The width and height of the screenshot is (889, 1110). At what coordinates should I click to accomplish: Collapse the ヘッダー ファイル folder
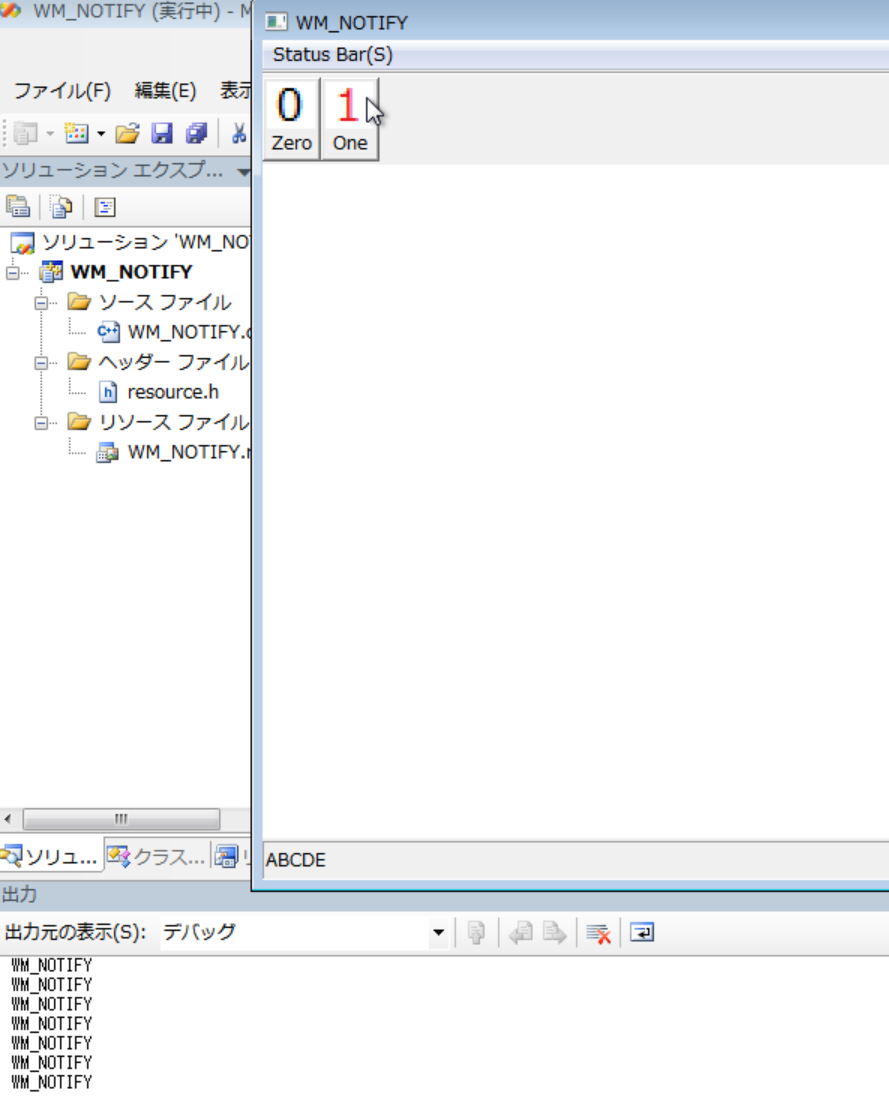pyautogui.click(x=41, y=363)
